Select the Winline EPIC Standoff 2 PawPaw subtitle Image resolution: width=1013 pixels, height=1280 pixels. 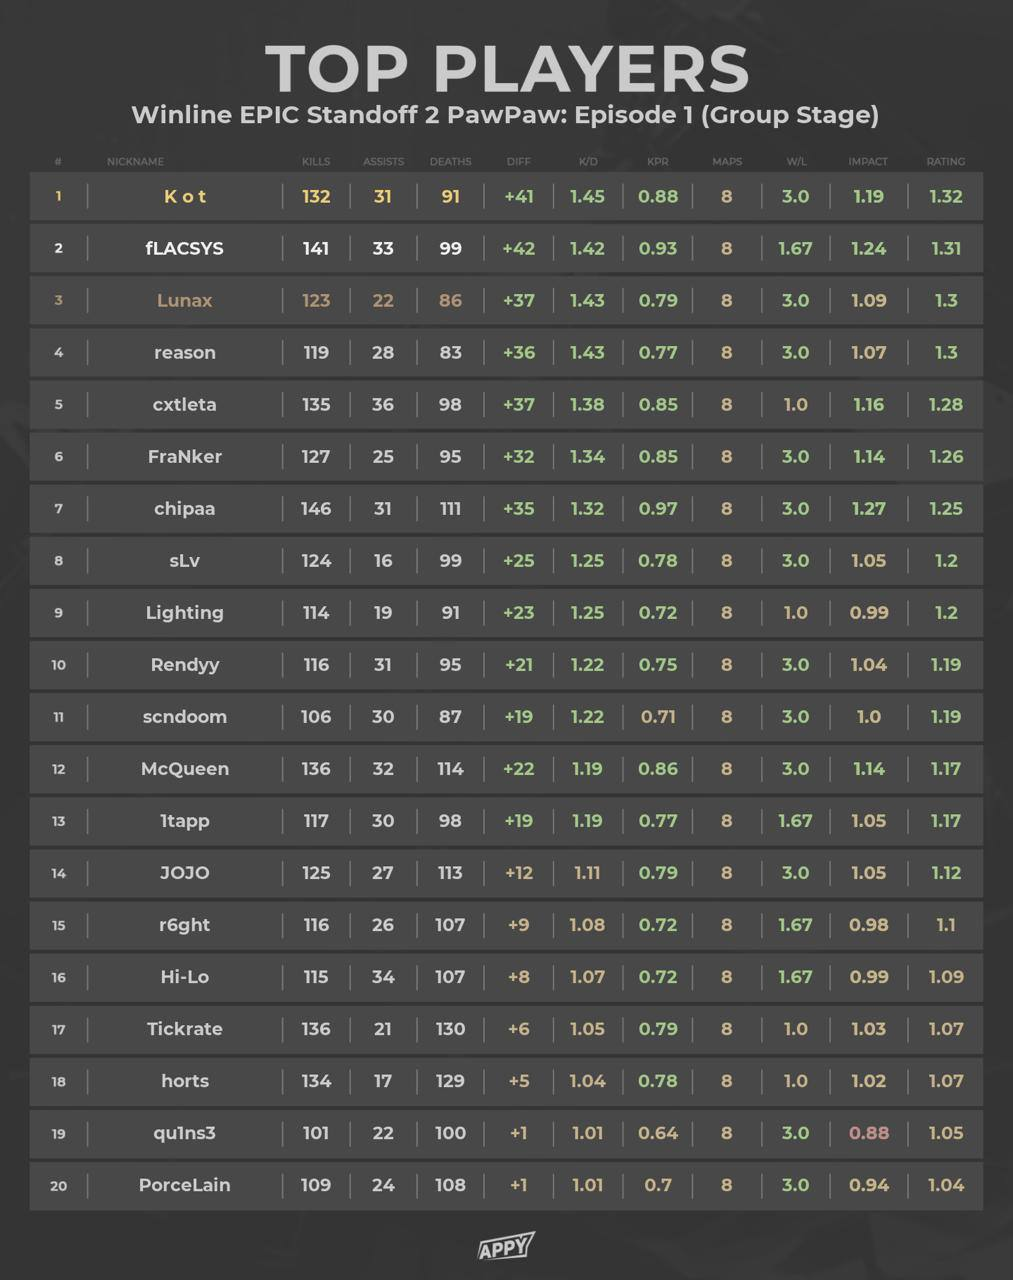coord(505,115)
